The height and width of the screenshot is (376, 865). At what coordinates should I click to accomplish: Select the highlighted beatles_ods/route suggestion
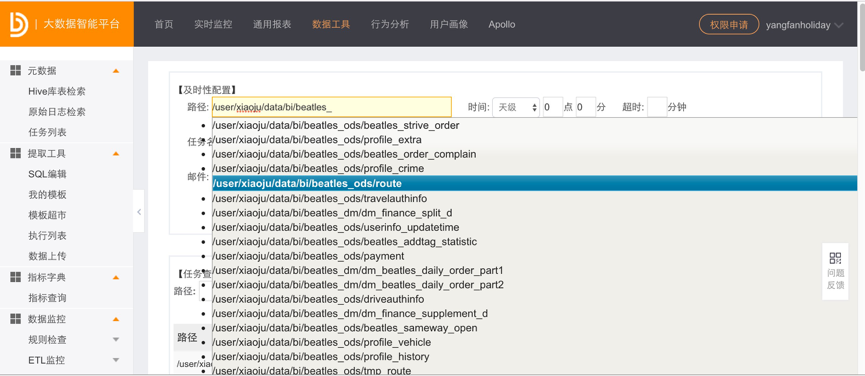point(535,183)
